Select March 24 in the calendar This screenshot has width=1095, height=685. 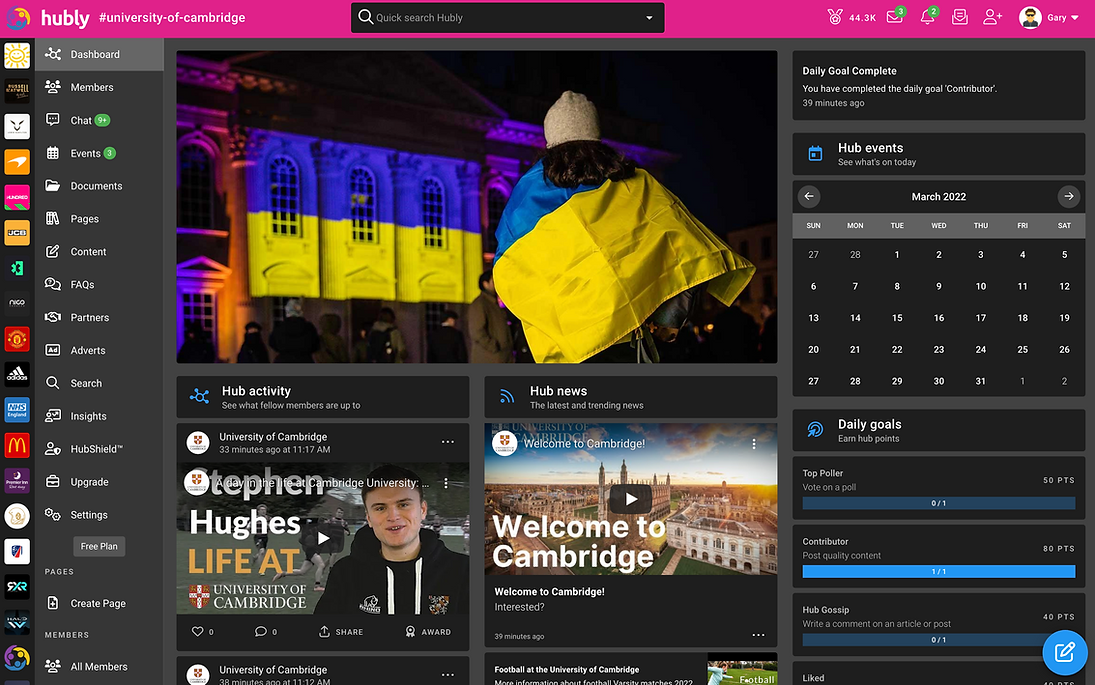pos(980,349)
